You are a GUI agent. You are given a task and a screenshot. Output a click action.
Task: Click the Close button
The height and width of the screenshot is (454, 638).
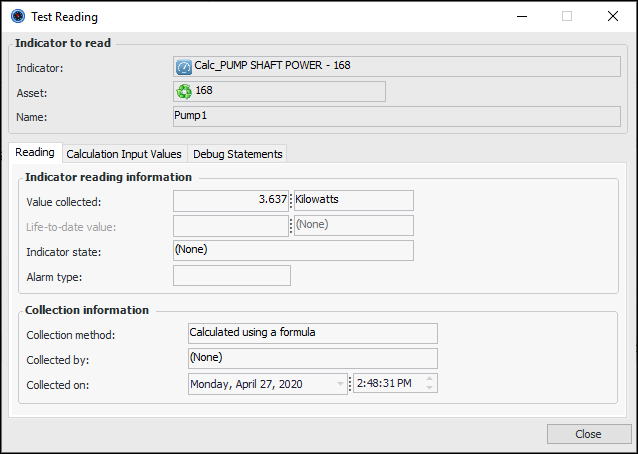coord(588,434)
